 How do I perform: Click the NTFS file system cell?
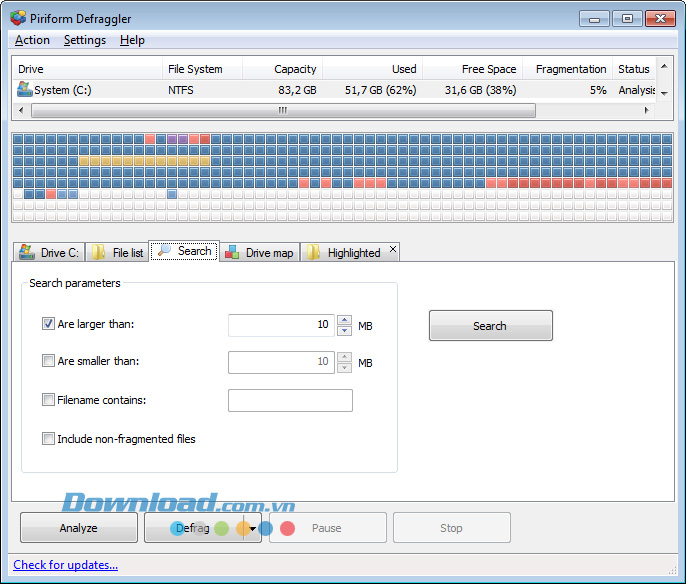(x=181, y=90)
